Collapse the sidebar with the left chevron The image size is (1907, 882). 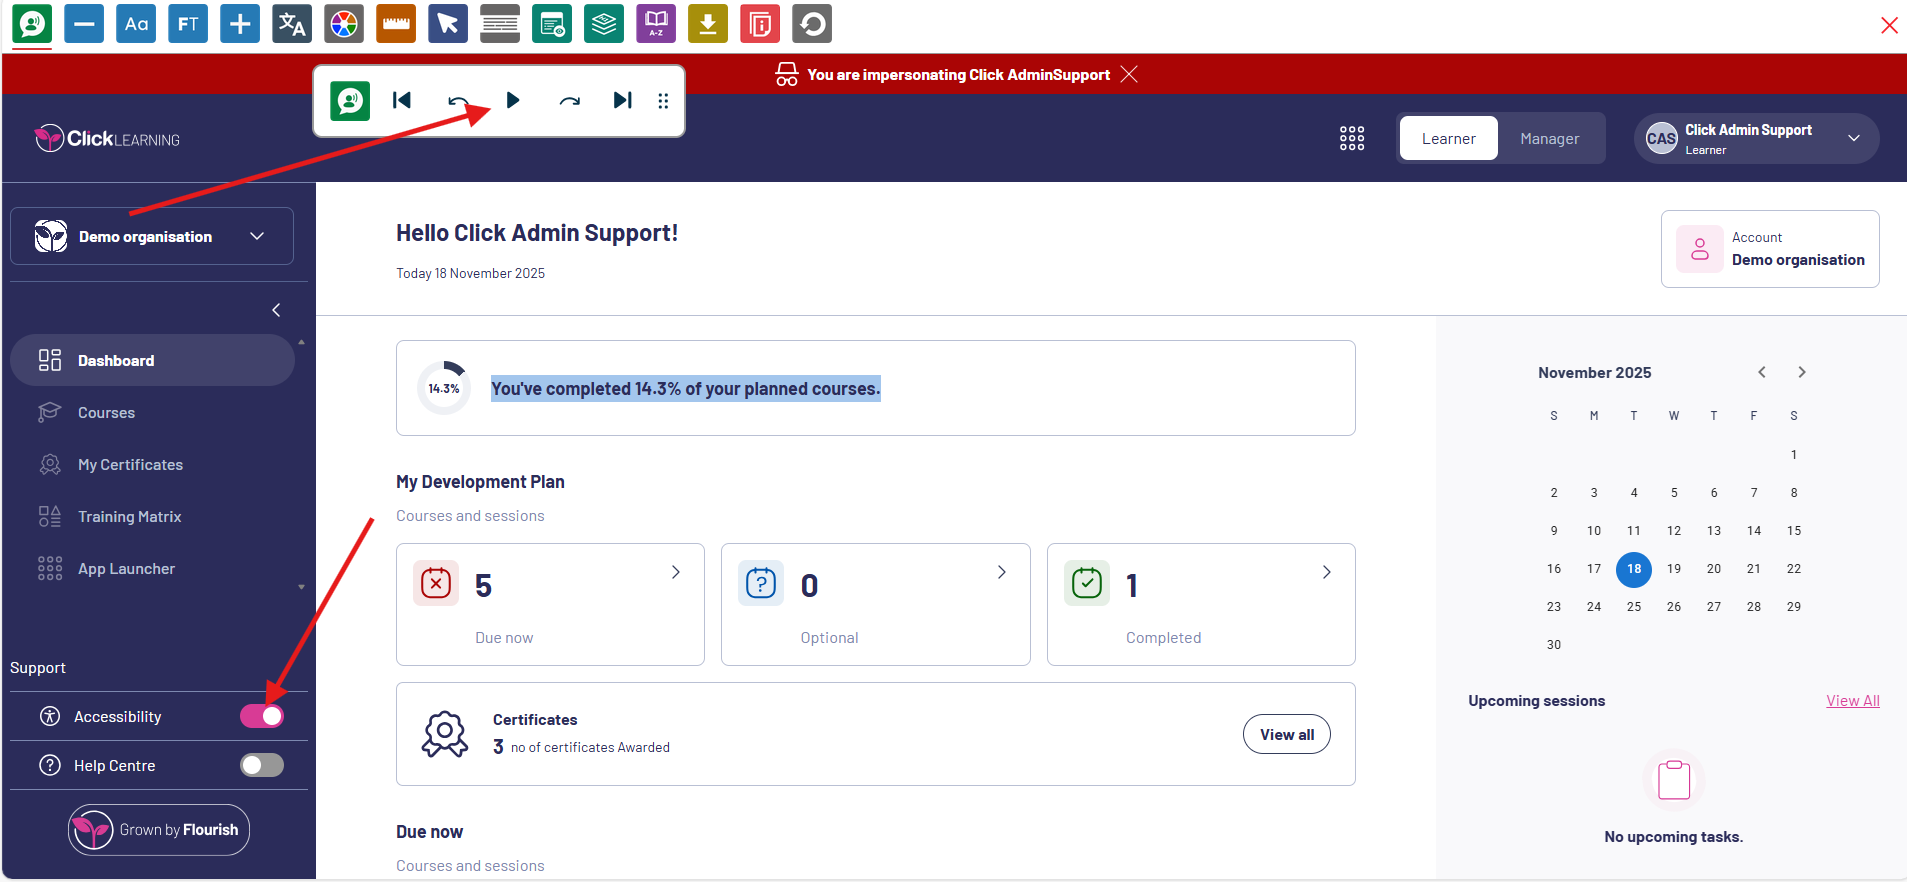click(276, 310)
